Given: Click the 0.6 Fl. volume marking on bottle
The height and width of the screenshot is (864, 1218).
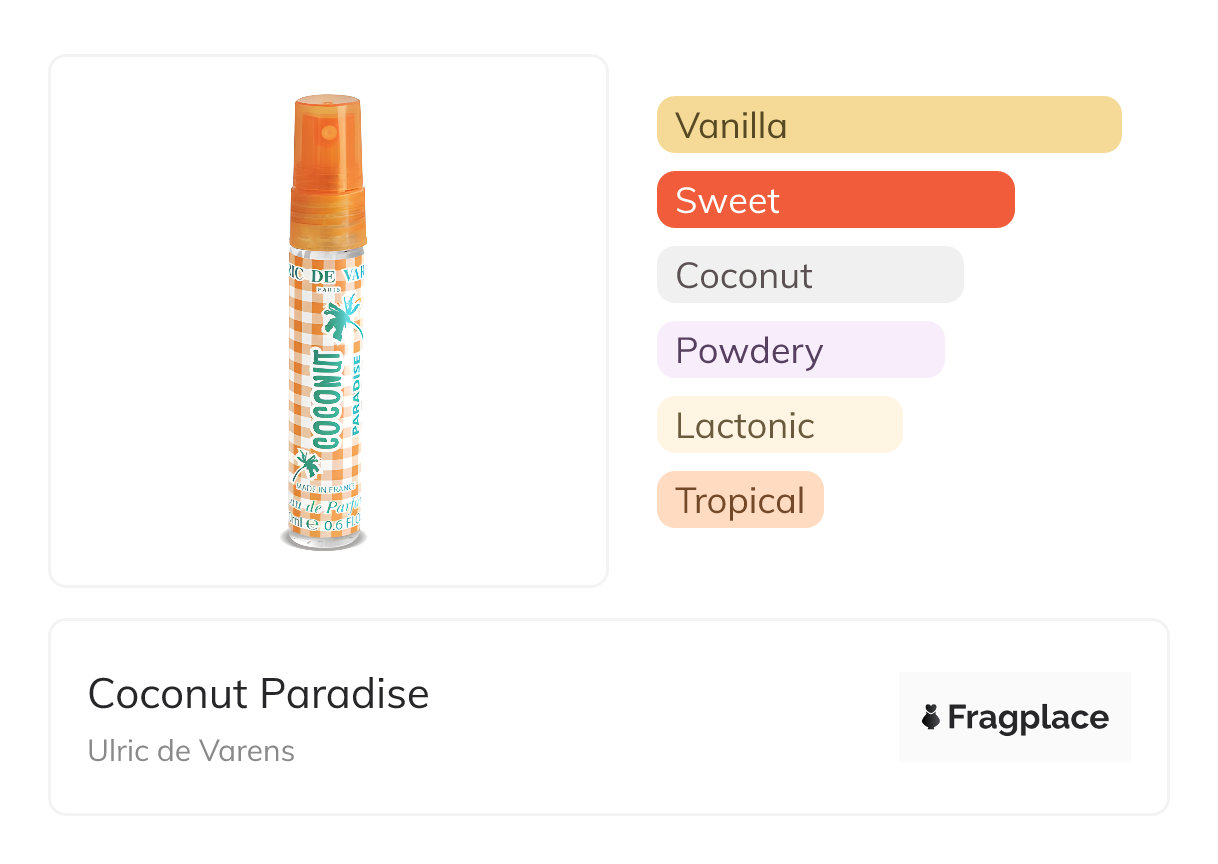Looking at the screenshot, I should point(343,522).
